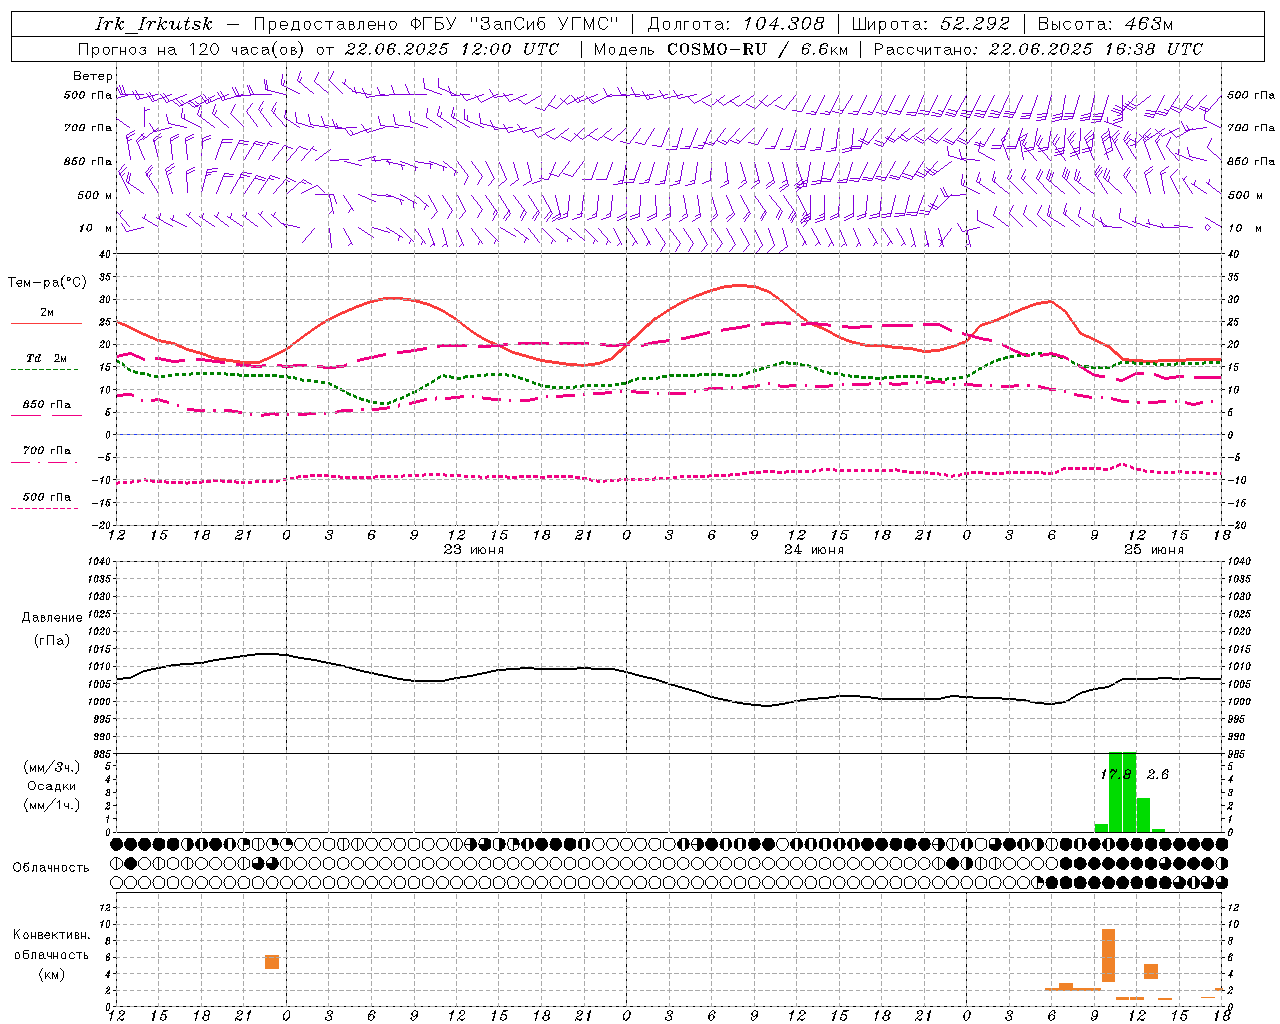Image resolution: width=1280 pixels, height=1024 pixels.
Task: Click the 'Модель COSMO-RU / 6.6км' label
Action: [x=720, y=49]
